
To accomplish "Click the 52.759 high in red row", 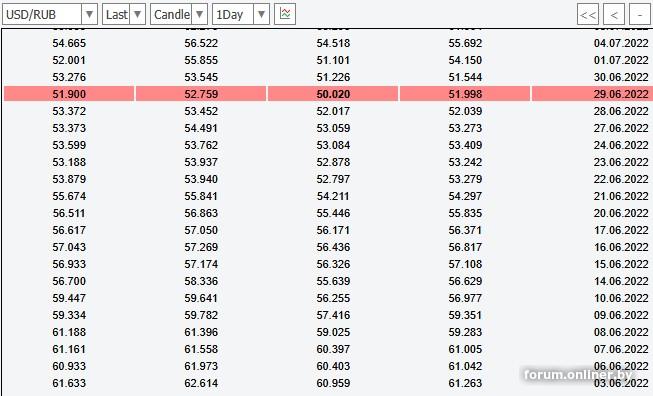I will tap(201, 94).
